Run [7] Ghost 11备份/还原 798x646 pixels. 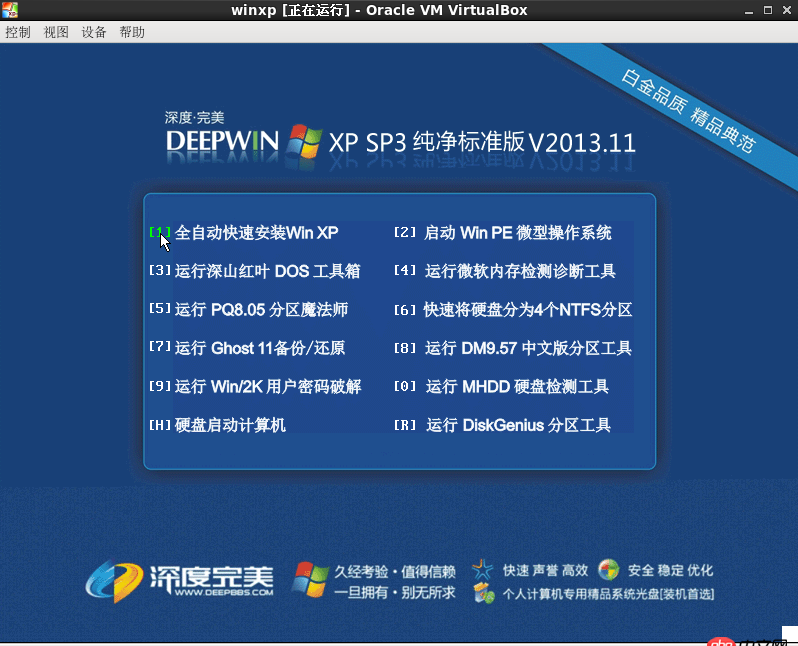(247, 348)
